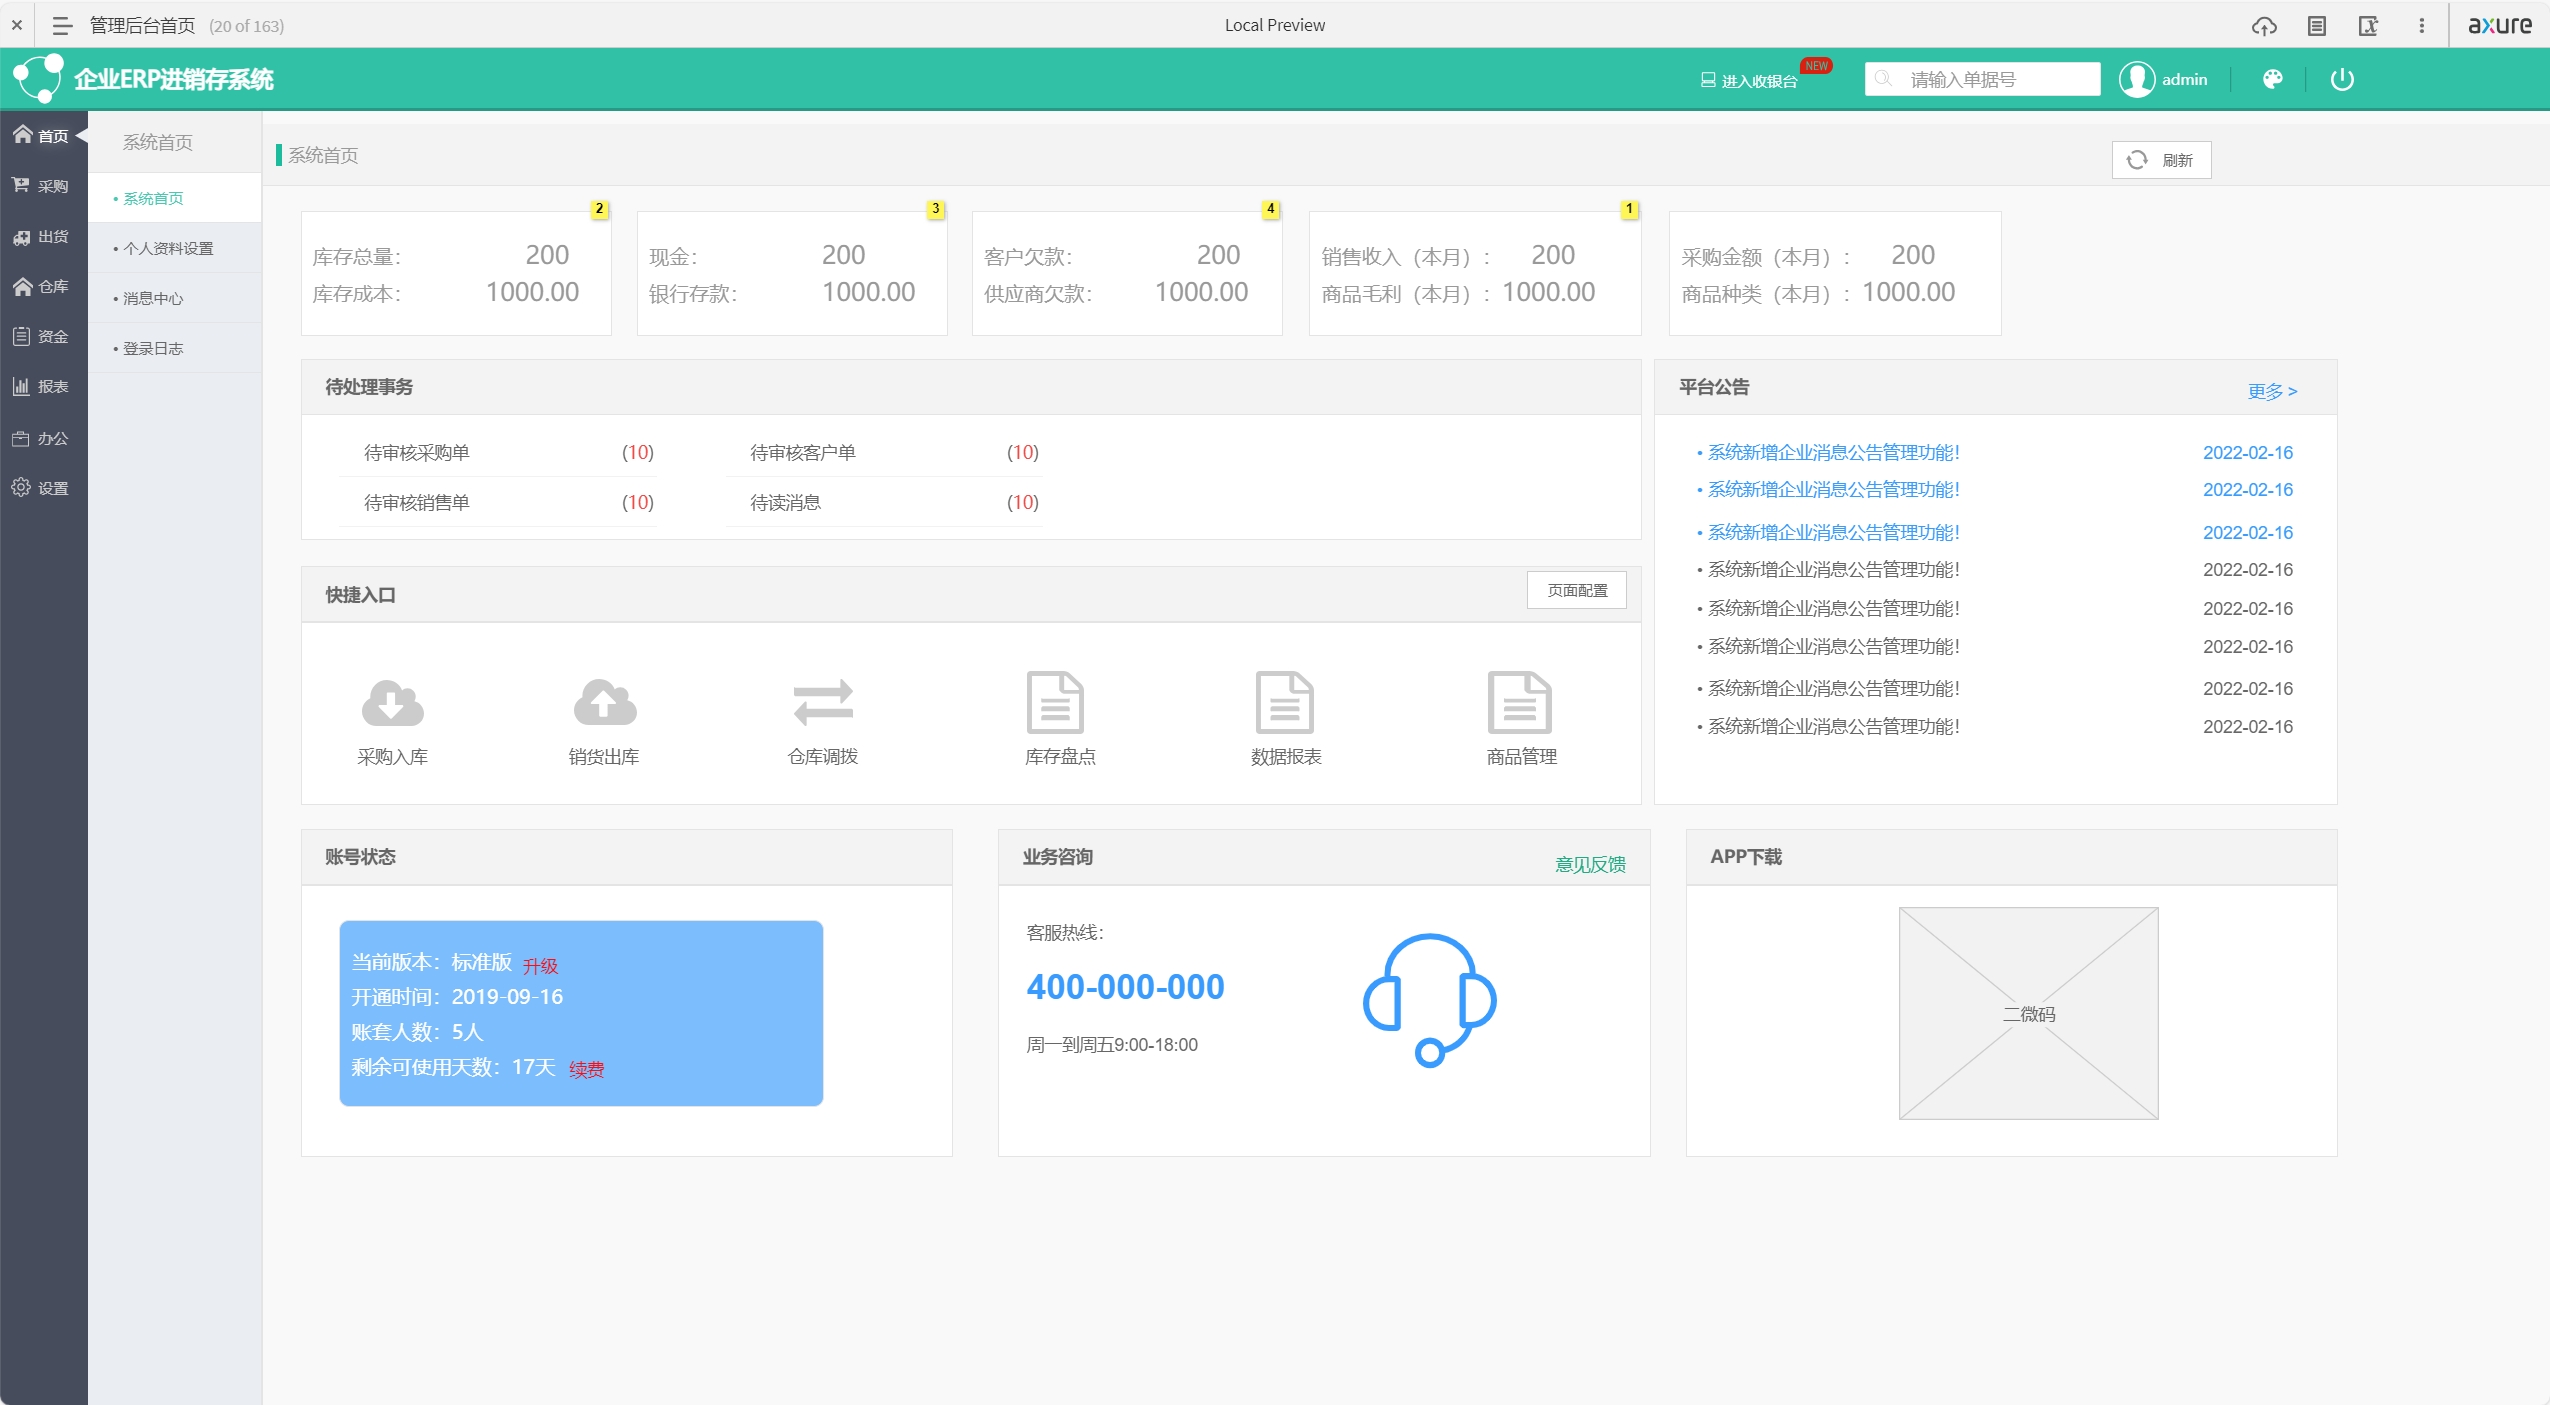Click the yellow note marker numbered 2
The image size is (2550, 1405).
[599, 209]
